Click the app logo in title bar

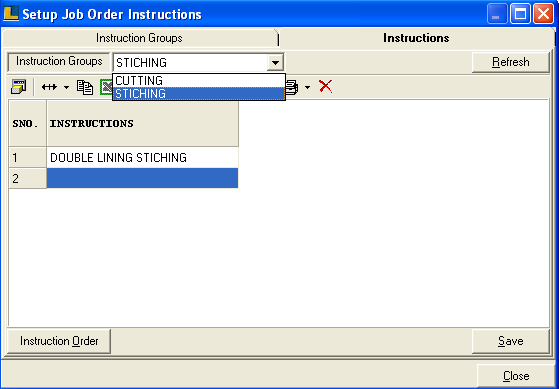tap(11, 14)
